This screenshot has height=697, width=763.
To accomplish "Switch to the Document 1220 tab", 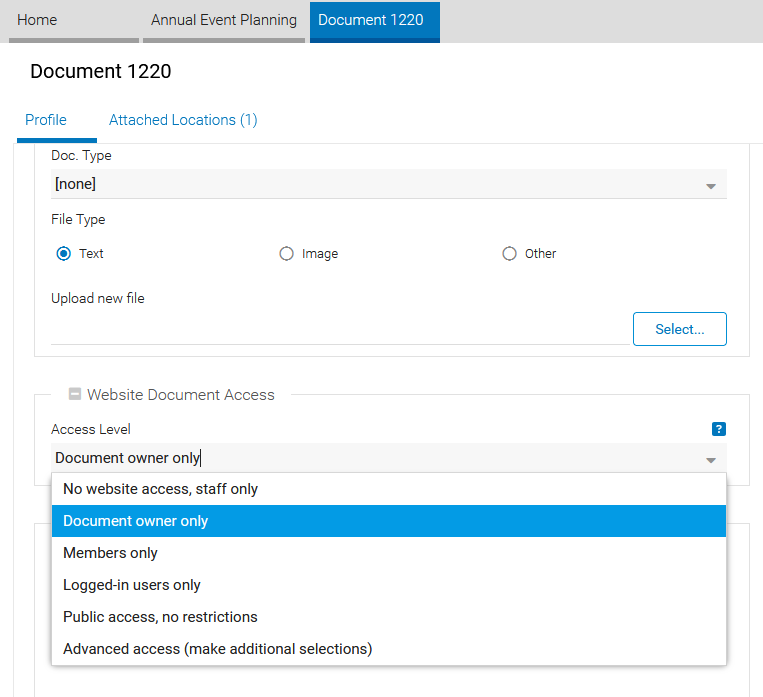I will point(375,21).
